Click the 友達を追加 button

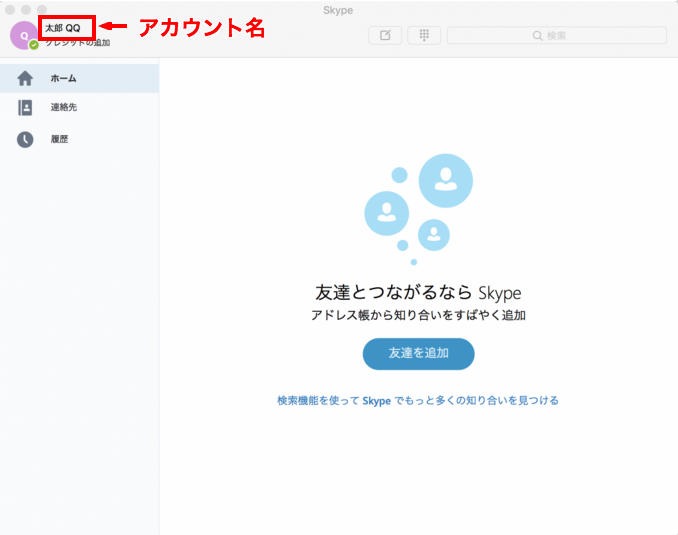pyautogui.click(x=418, y=353)
